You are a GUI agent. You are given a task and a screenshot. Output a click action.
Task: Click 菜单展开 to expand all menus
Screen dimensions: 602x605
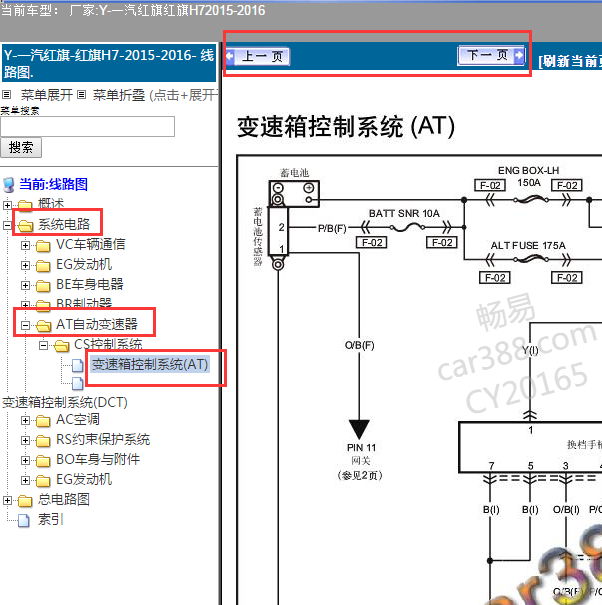click(x=47, y=95)
